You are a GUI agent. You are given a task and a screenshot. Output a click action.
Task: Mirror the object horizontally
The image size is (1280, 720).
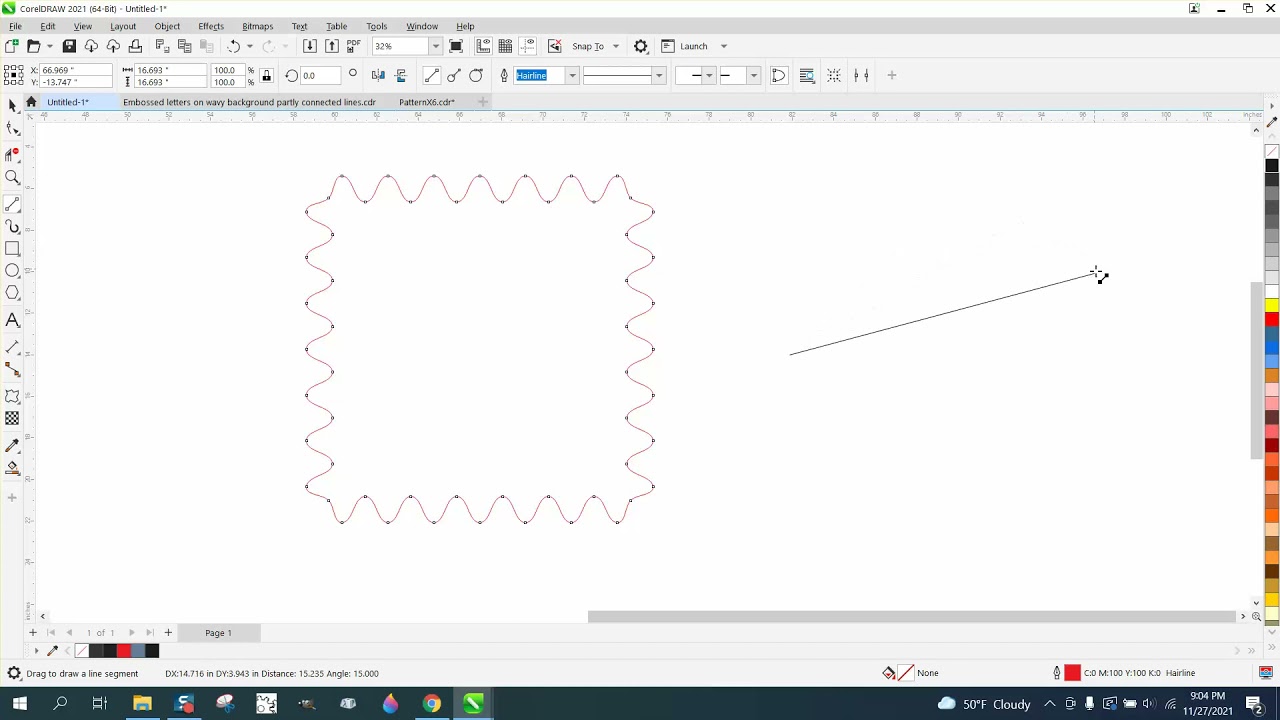378,75
